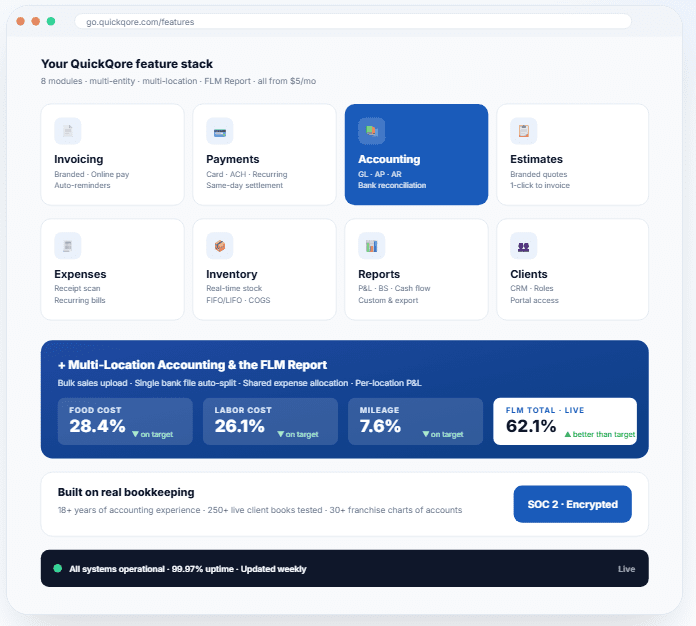Click the Inventory package box icon
Screen dimensions: 696x626
click(220, 246)
